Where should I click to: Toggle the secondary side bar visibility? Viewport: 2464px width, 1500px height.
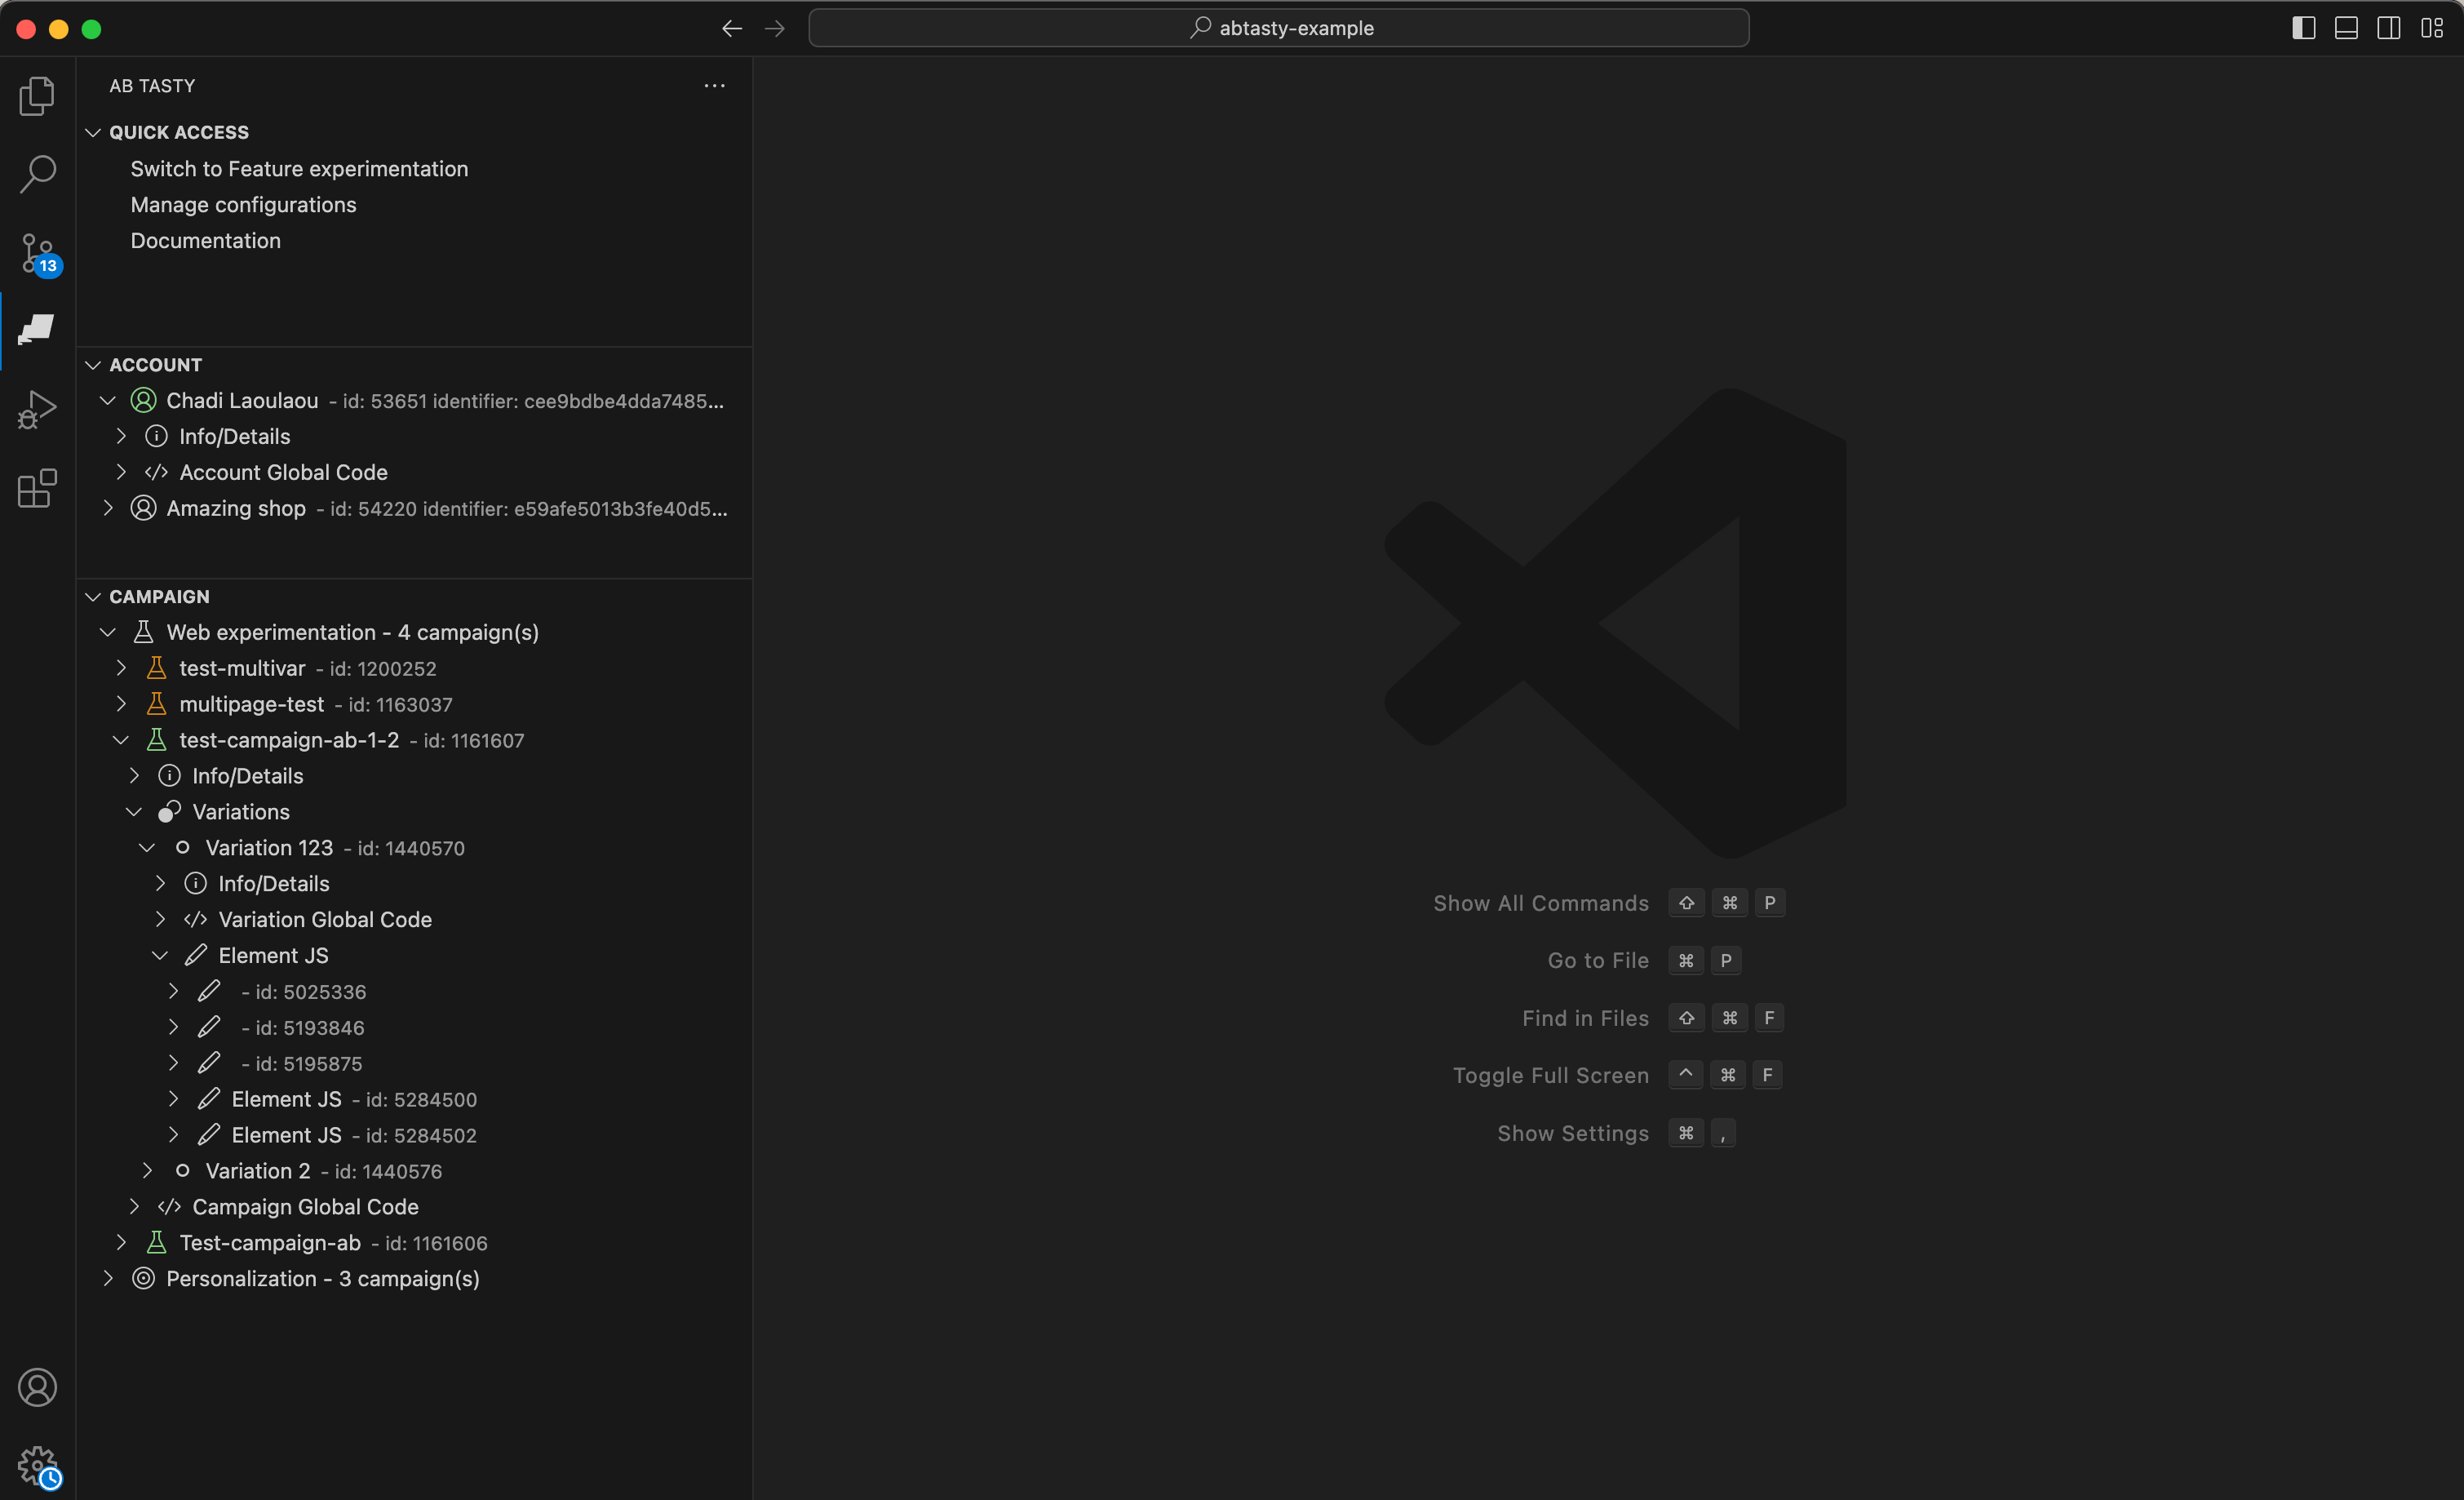coord(2389,28)
